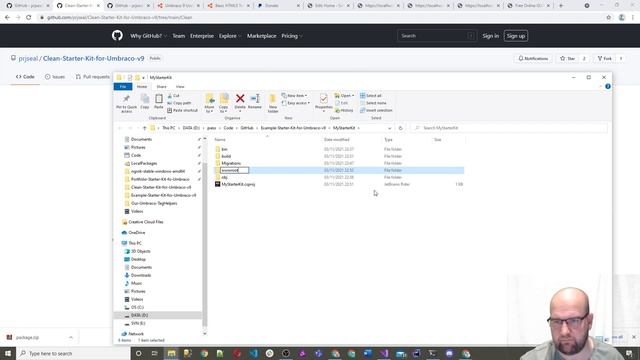The width and height of the screenshot is (640, 360).
Task: Click red X Delete icon
Action: (x=240, y=101)
